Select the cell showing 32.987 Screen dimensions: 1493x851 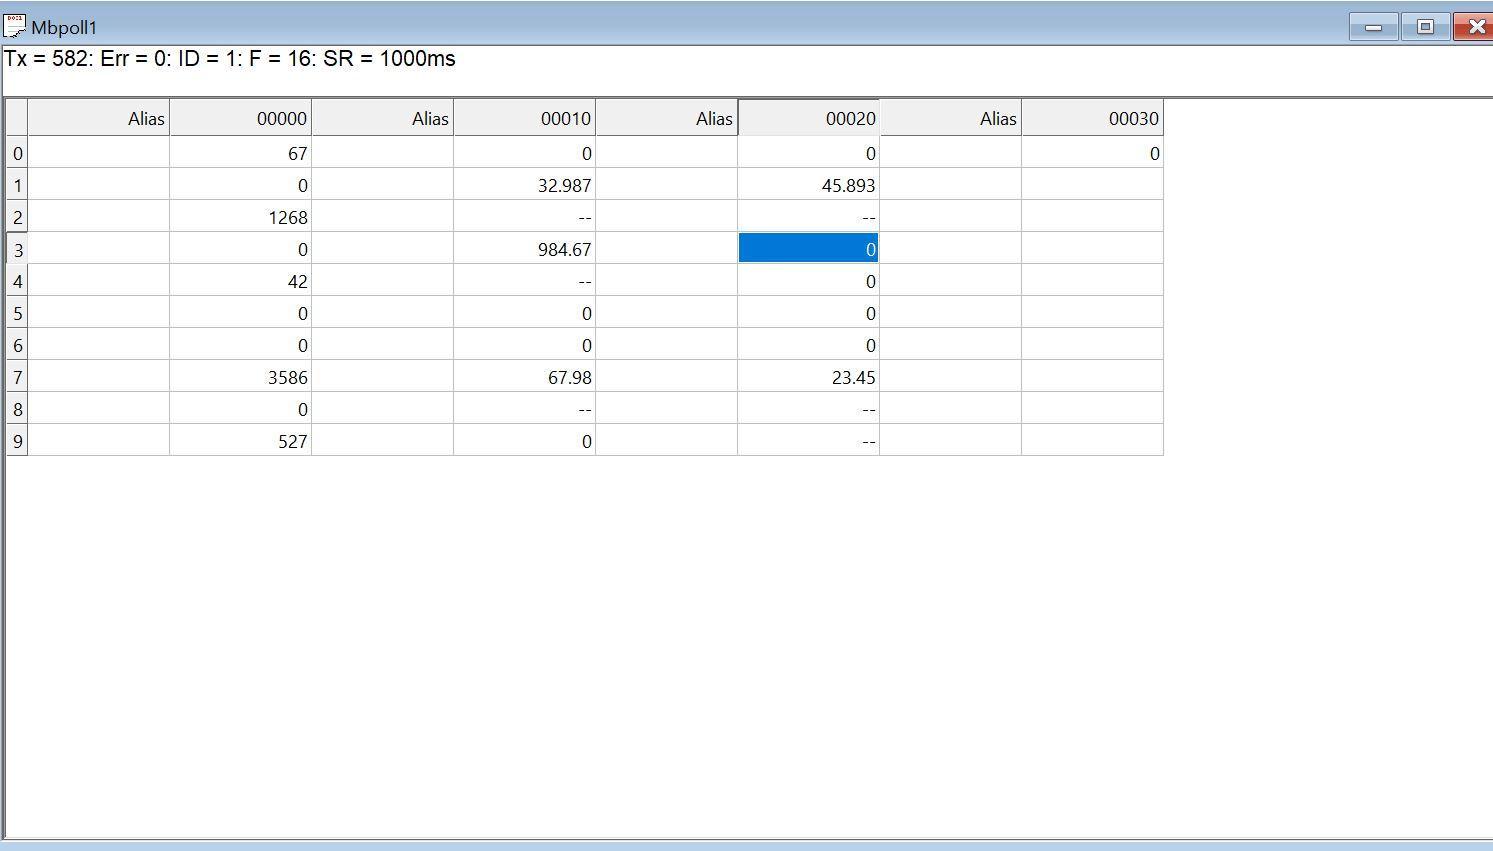point(525,185)
